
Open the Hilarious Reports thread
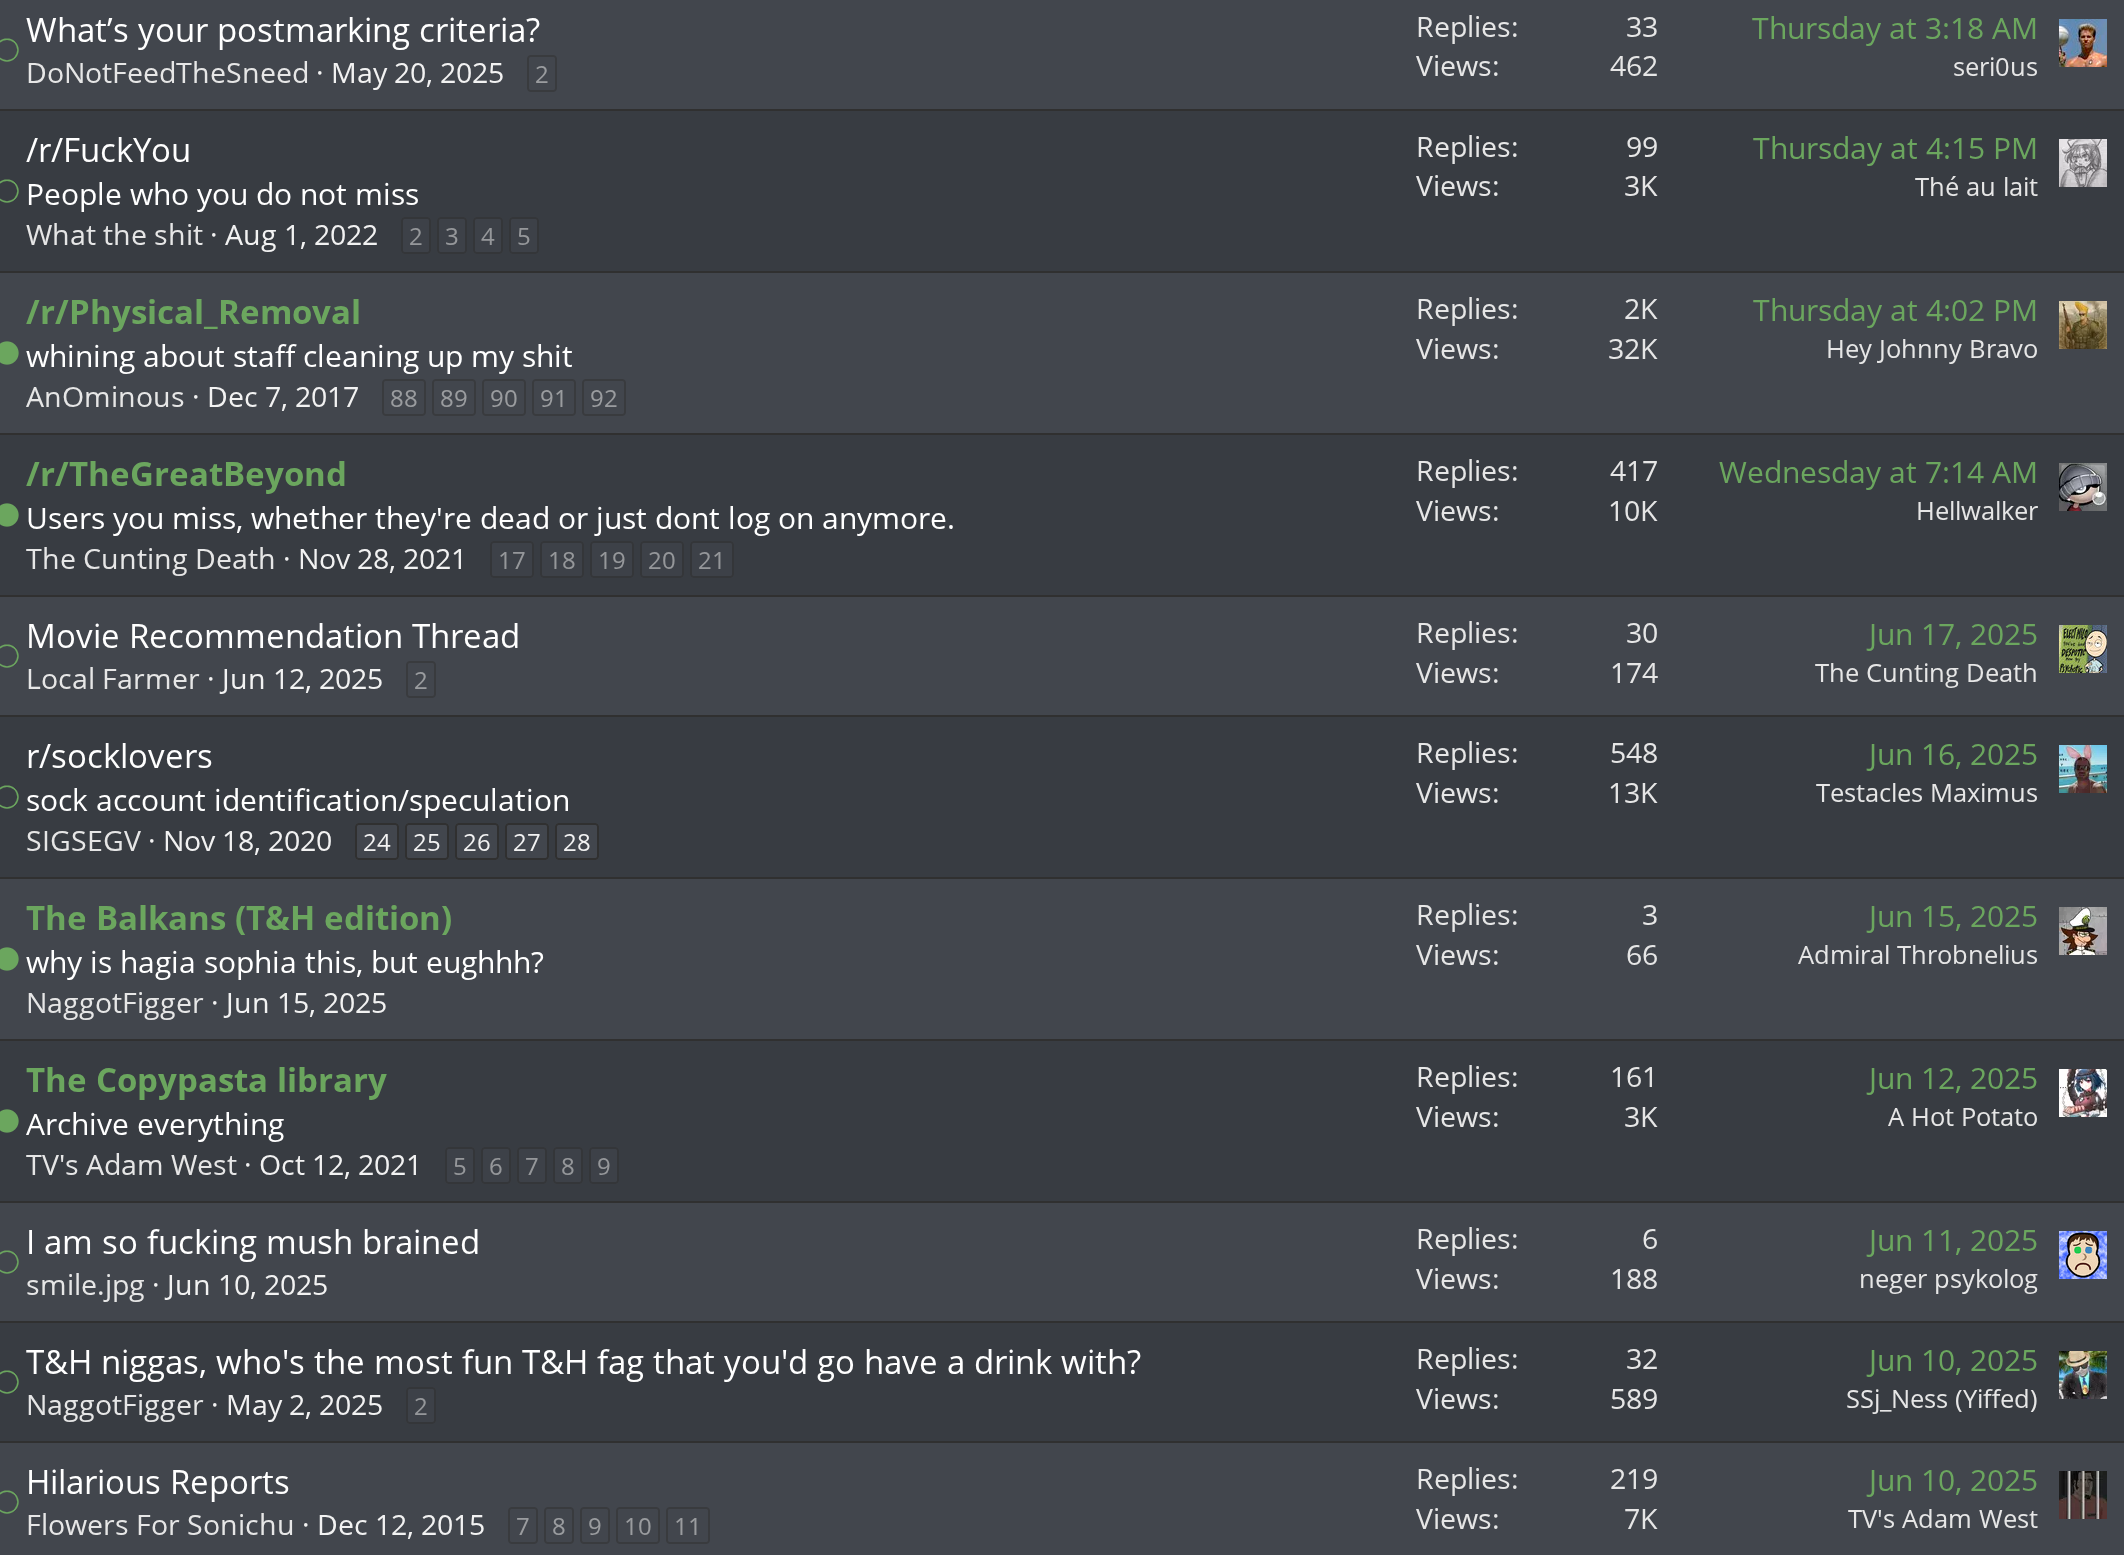158,1482
